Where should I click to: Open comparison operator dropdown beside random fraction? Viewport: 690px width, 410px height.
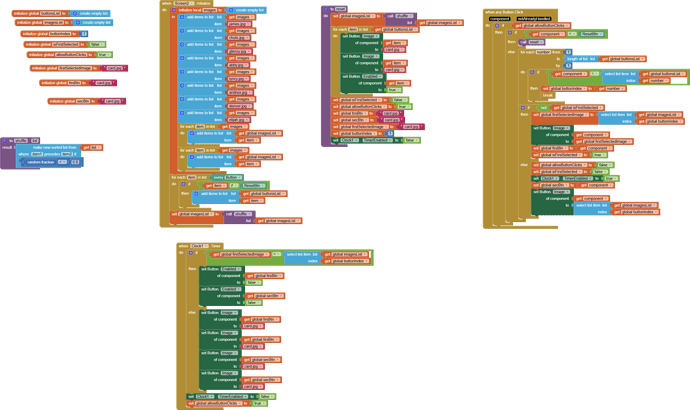(62, 162)
